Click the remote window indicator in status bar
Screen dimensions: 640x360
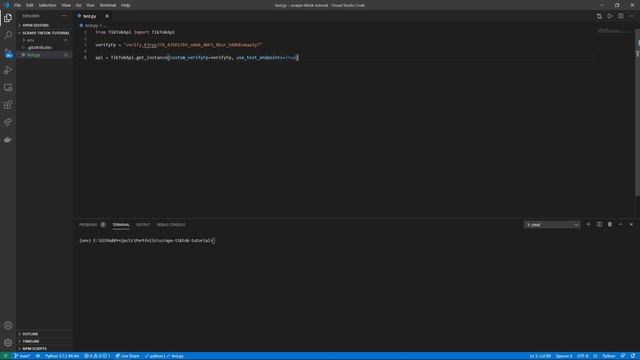pyautogui.click(x=5, y=356)
